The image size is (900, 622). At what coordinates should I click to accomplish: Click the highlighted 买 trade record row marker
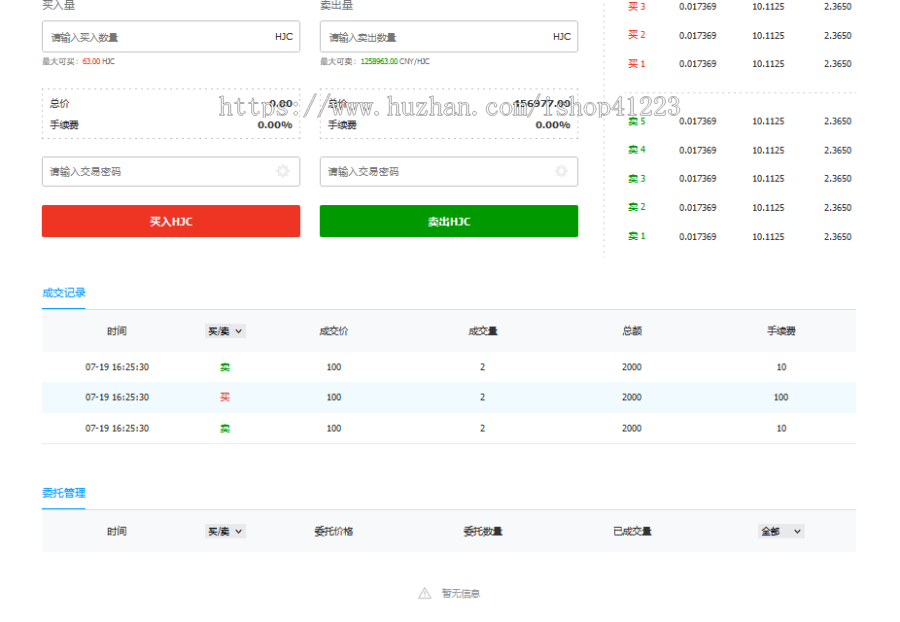(225, 397)
